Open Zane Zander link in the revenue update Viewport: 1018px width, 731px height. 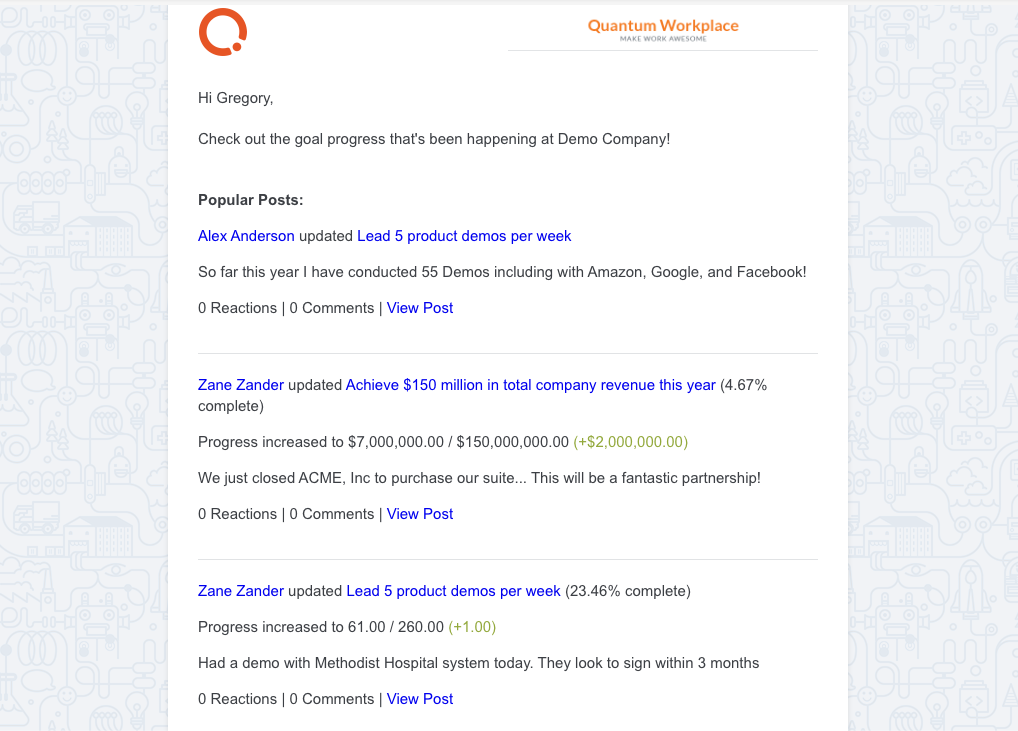241,385
